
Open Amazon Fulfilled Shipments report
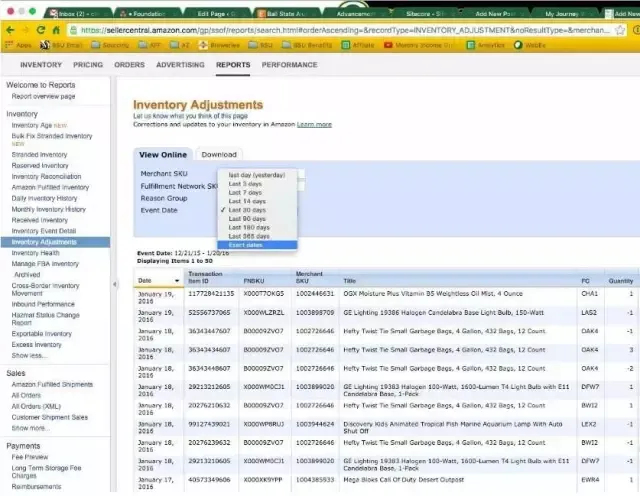tap(52, 385)
